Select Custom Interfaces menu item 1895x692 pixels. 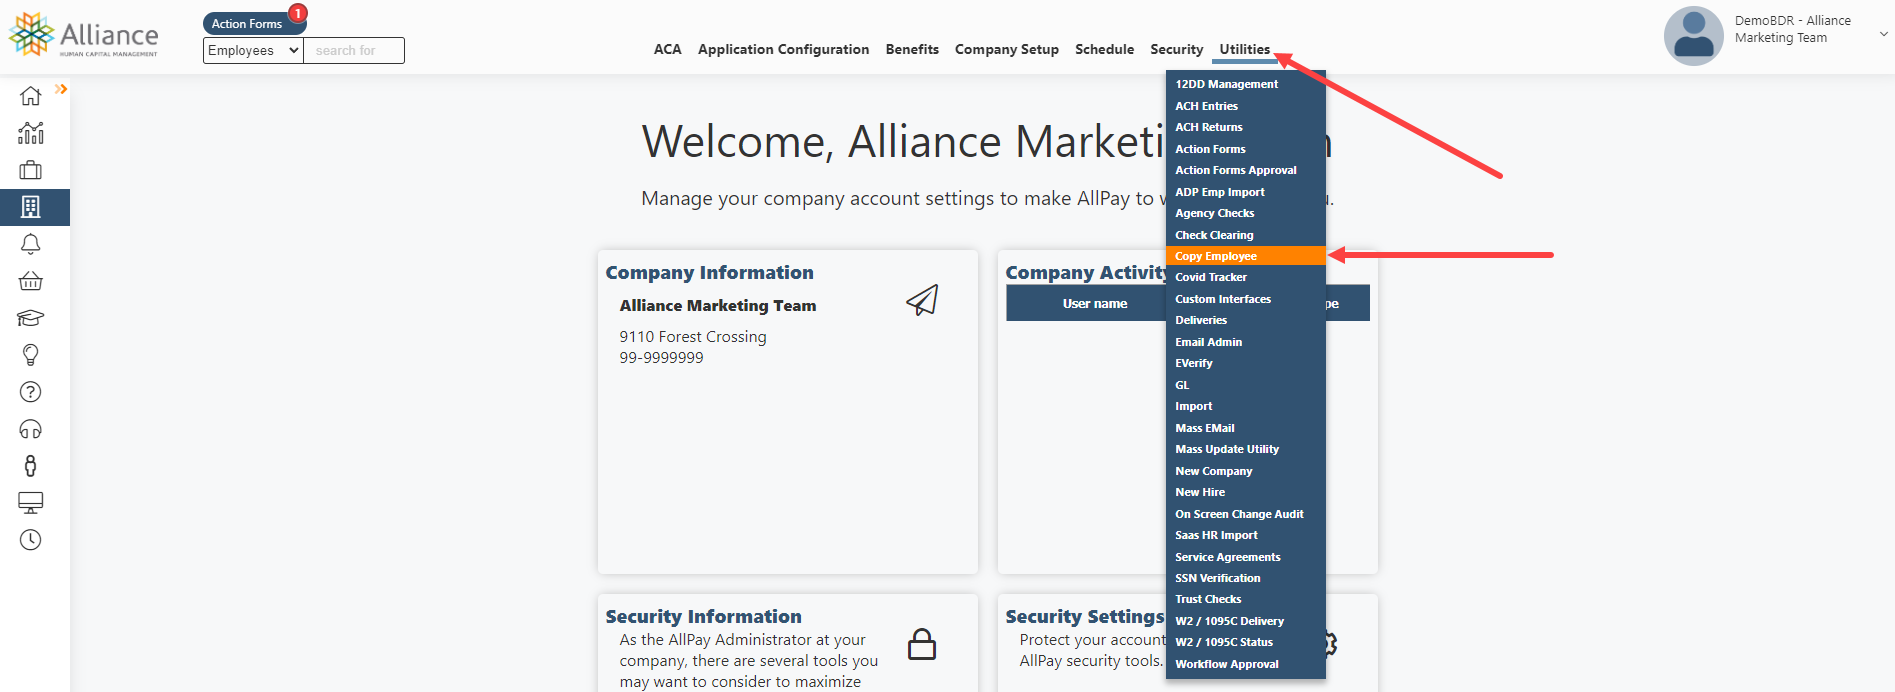point(1246,299)
